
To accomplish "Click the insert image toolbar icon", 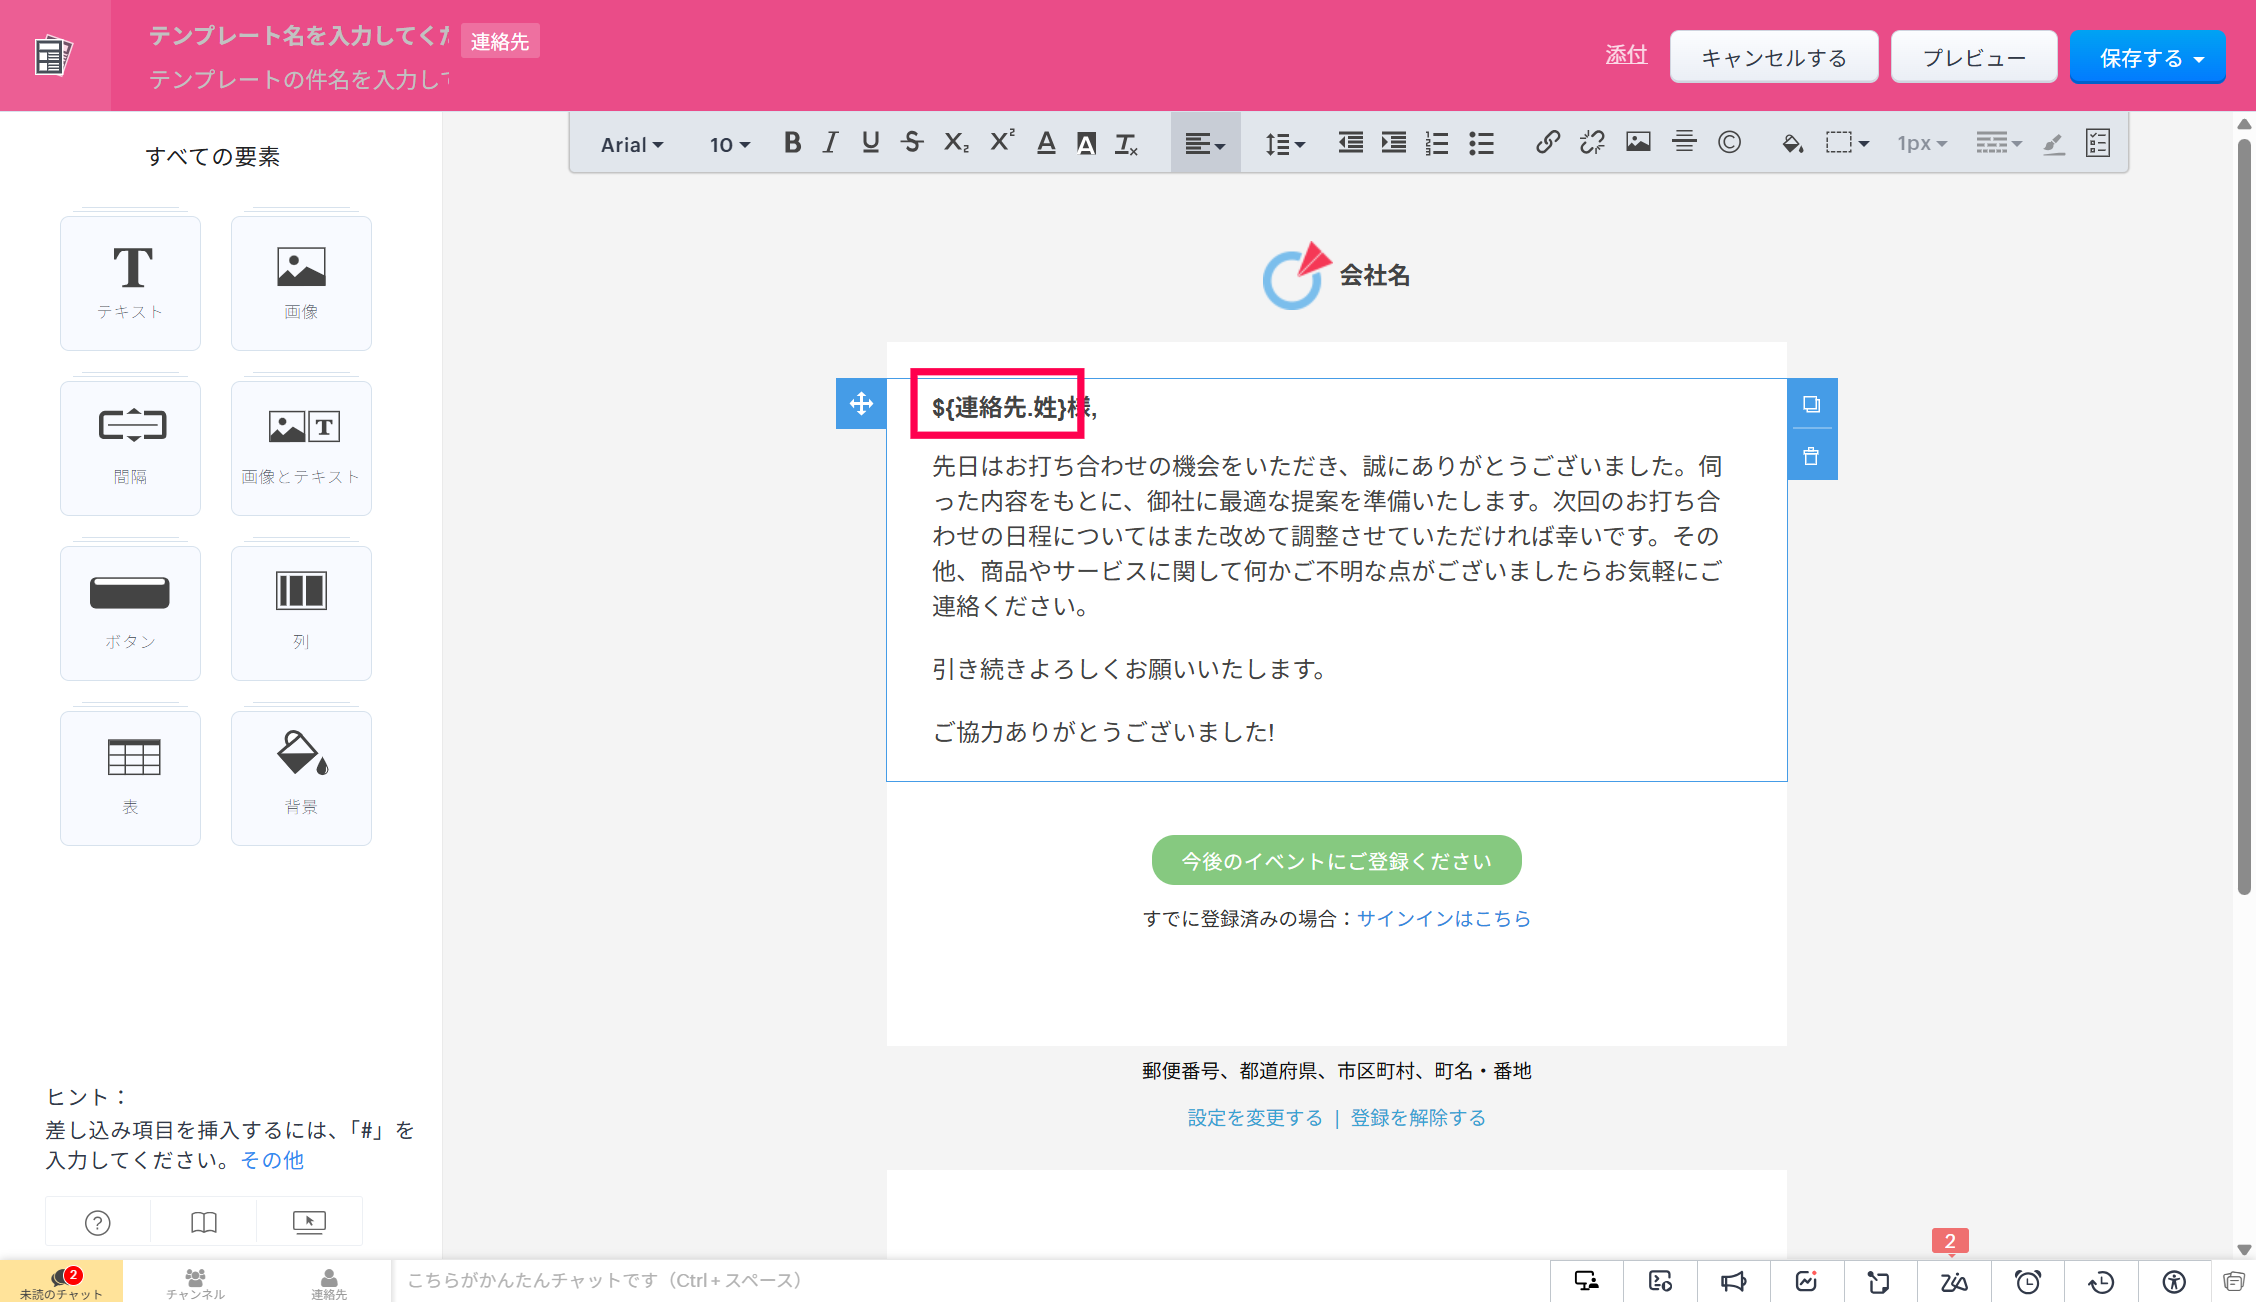I will coord(1638,143).
